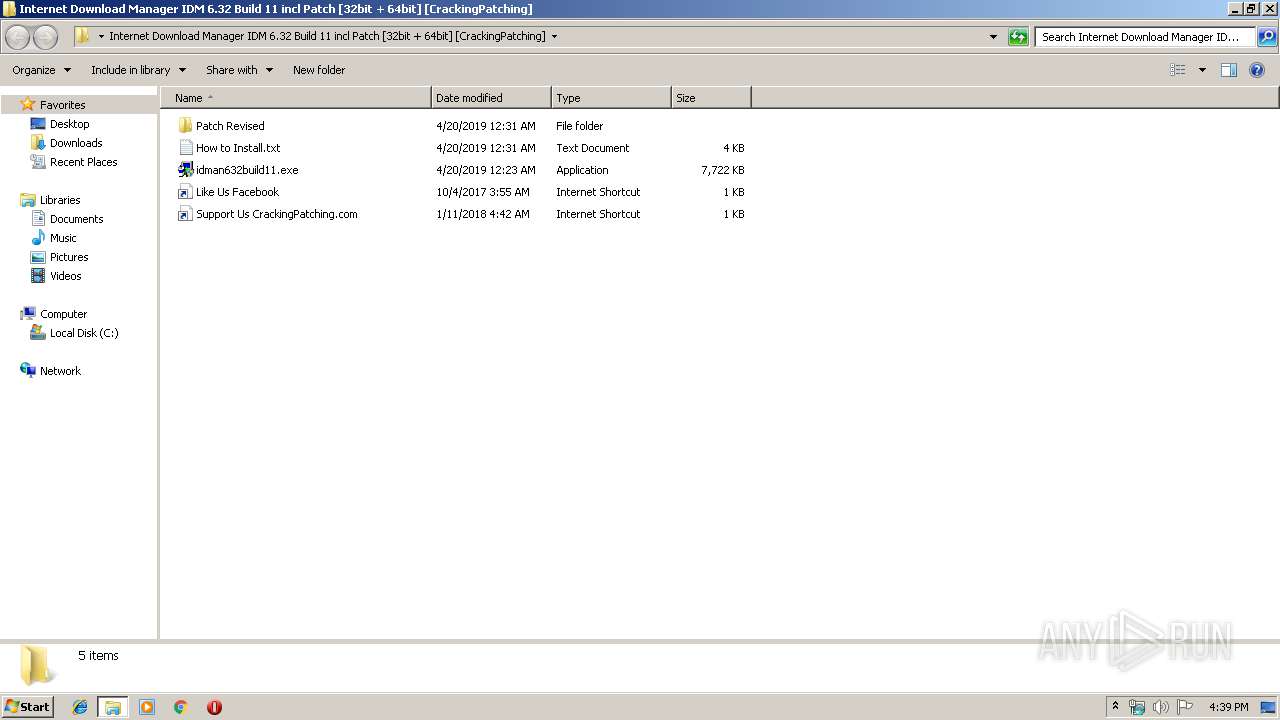This screenshot has height=720, width=1280.
Task: Expand the address path folder chevron
Action: (555, 37)
